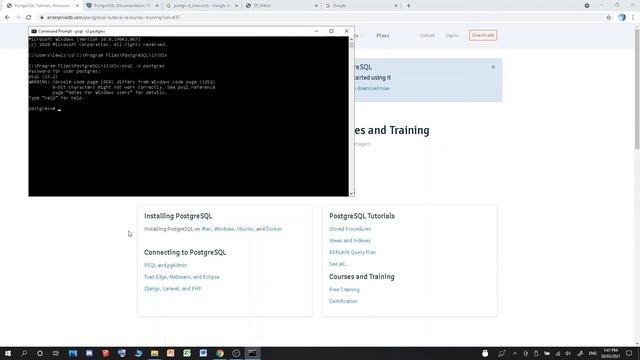Open the Windows installation link

click(x=224, y=229)
